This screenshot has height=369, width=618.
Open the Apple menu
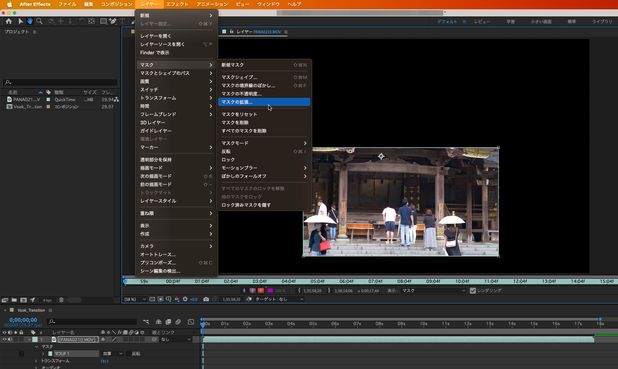pos(9,4)
